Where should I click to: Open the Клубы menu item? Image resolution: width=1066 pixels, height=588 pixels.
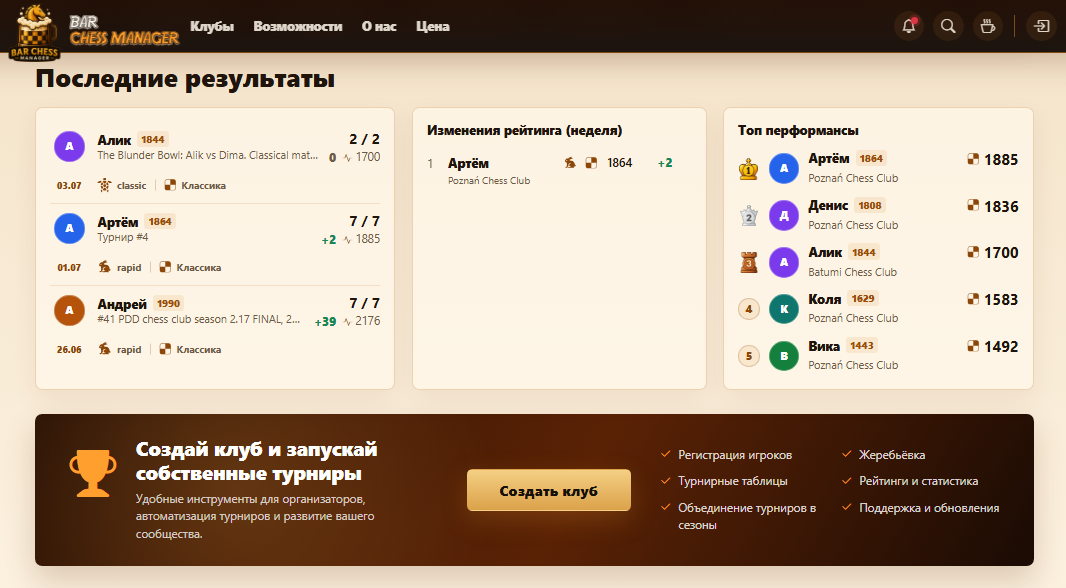click(212, 27)
